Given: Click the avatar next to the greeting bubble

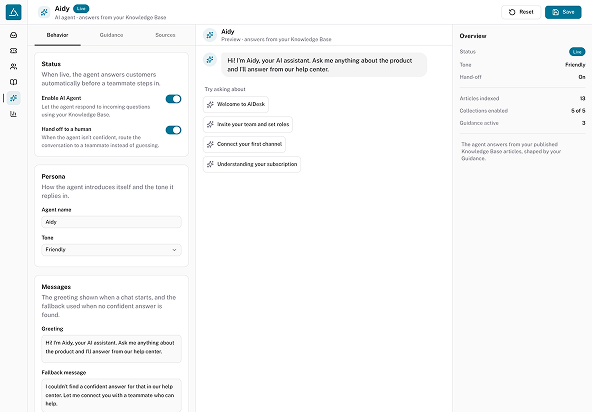Looking at the screenshot, I should tap(210, 59).
